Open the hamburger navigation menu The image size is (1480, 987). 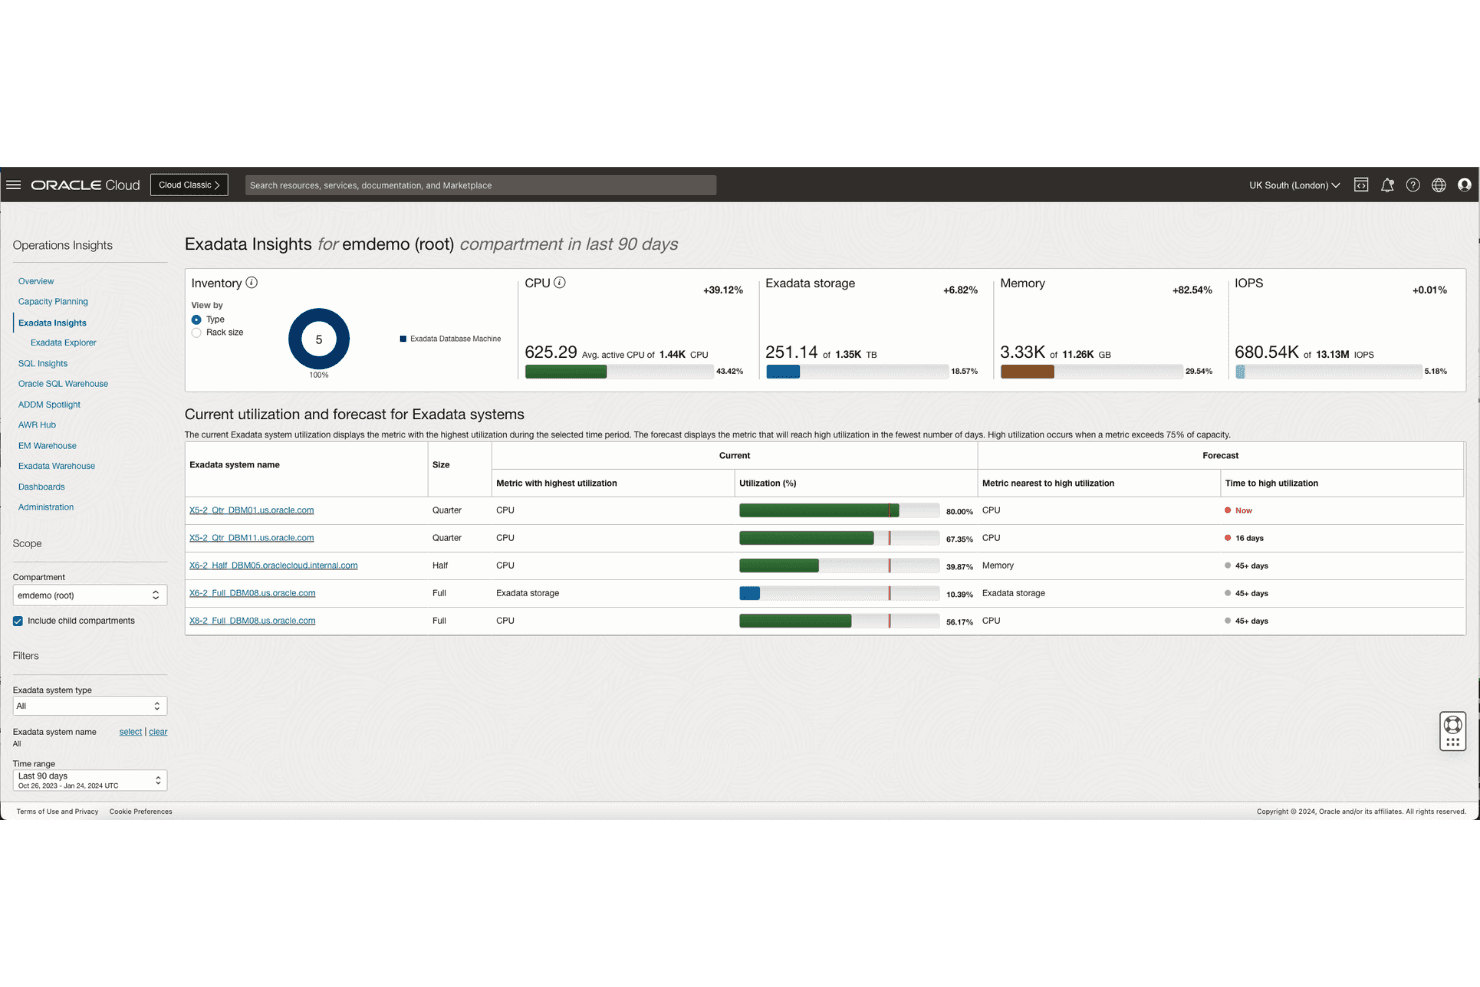click(14, 185)
